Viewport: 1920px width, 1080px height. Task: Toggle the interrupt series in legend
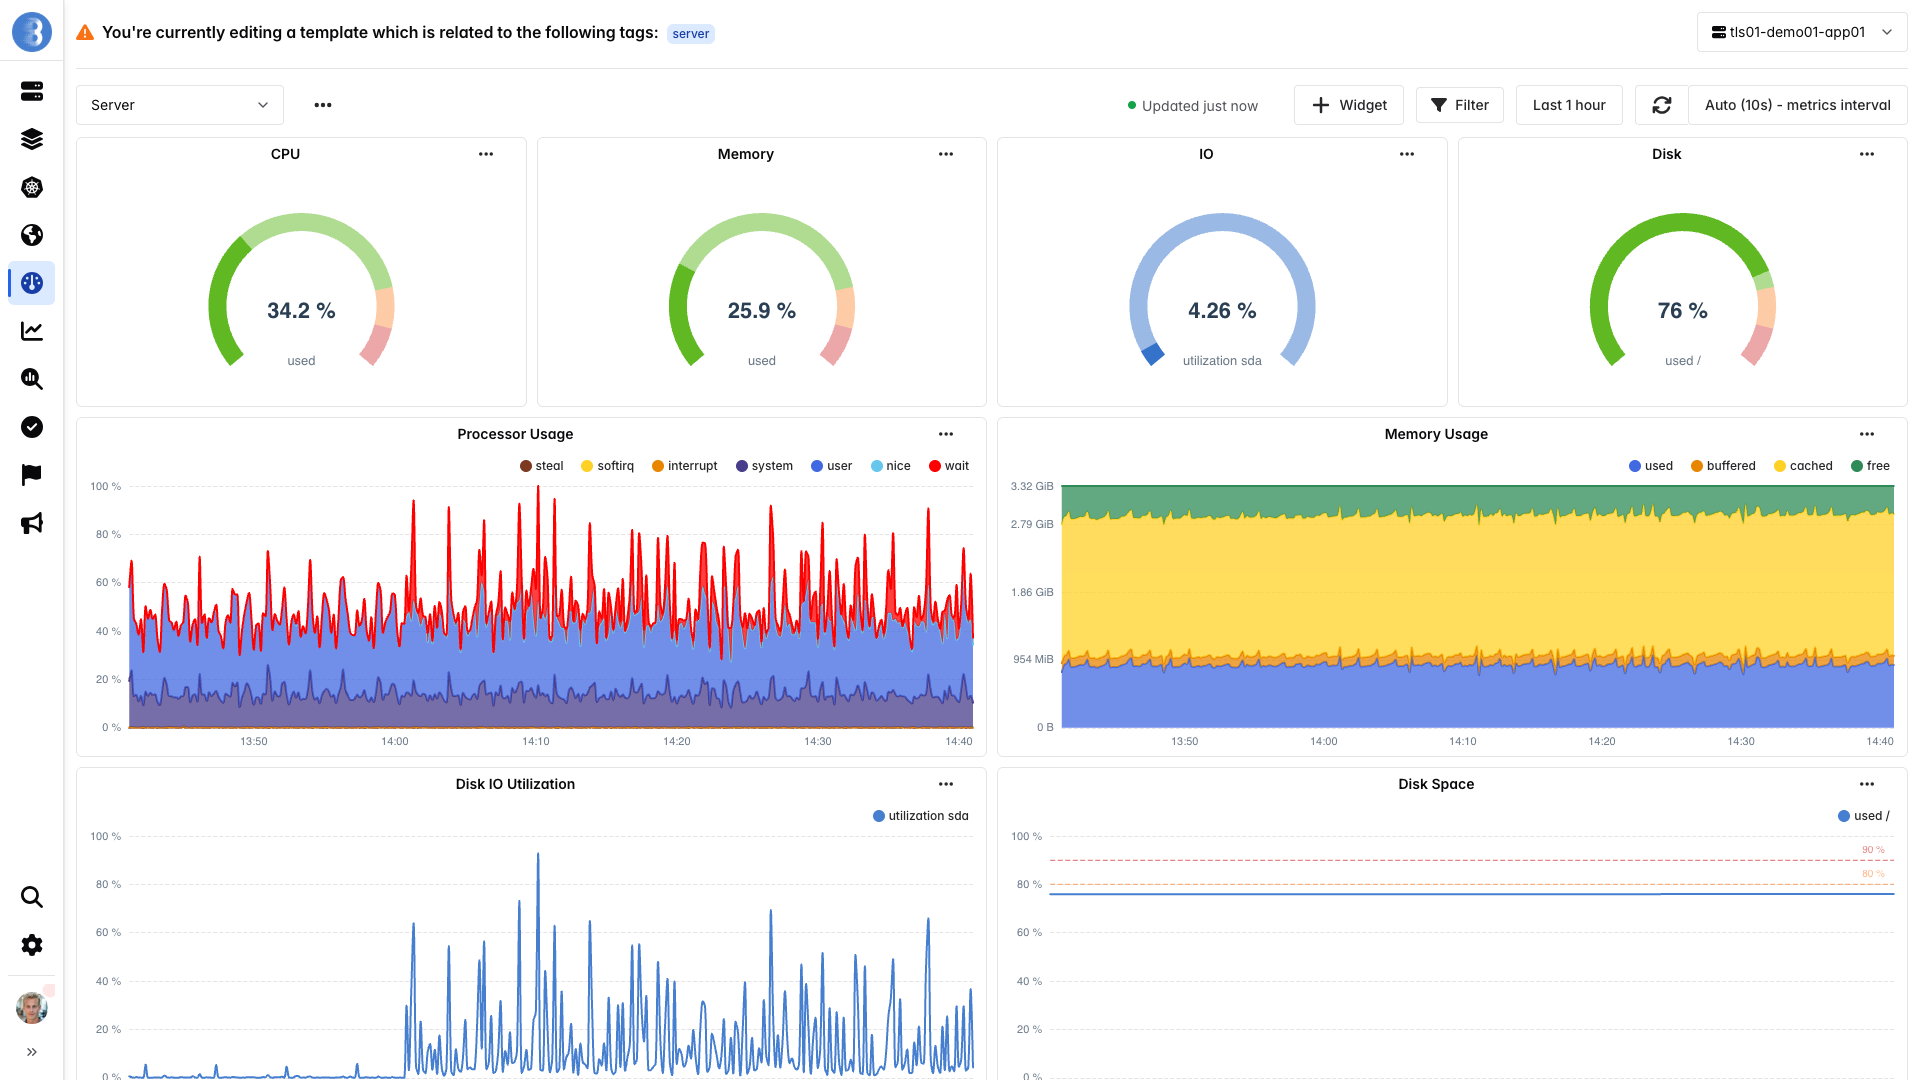coord(685,466)
